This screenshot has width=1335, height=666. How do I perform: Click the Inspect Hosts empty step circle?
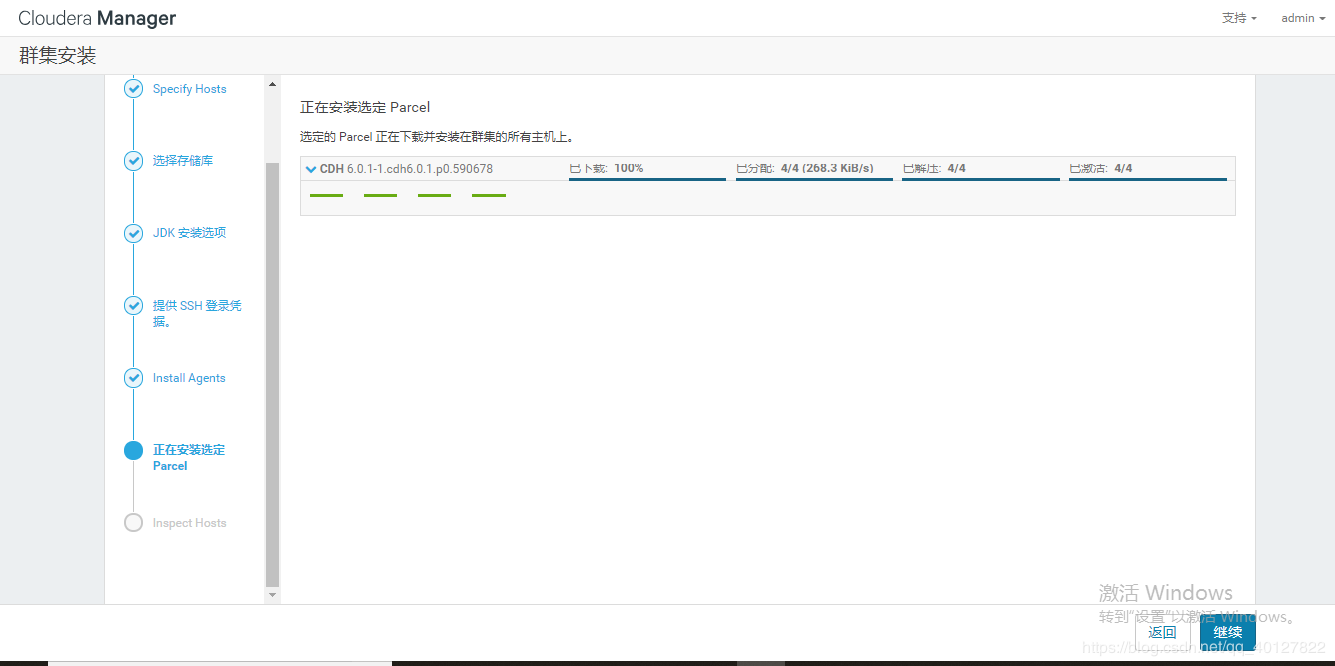click(x=133, y=523)
